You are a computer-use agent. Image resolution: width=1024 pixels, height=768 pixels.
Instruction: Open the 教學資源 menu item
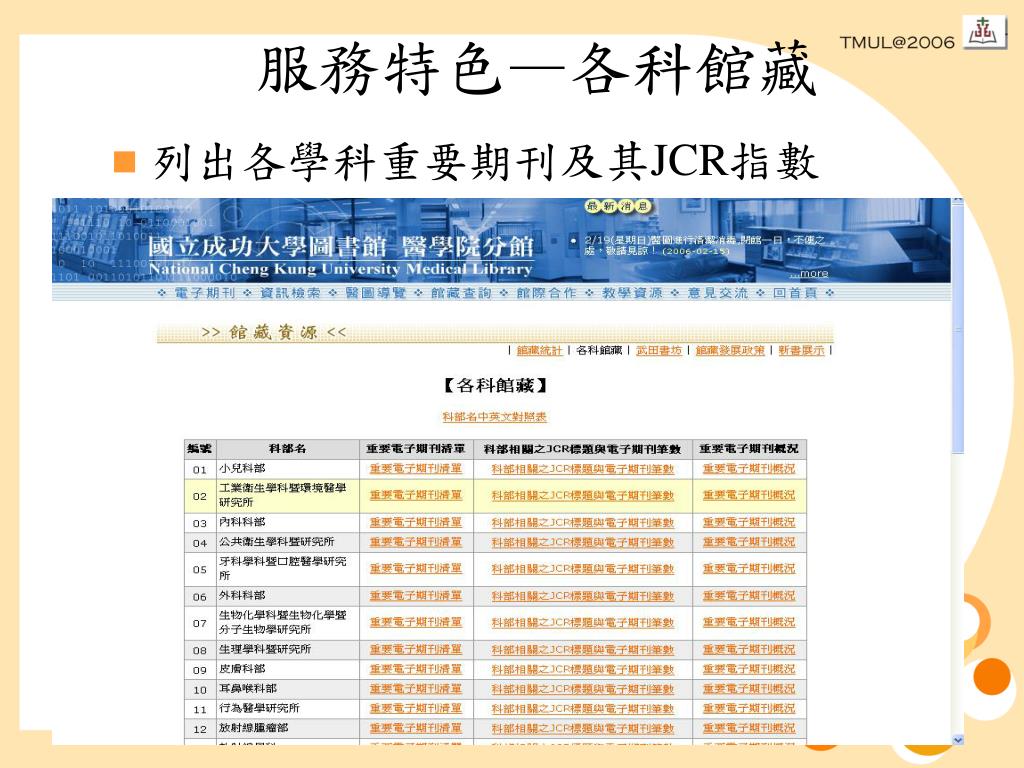(632, 293)
